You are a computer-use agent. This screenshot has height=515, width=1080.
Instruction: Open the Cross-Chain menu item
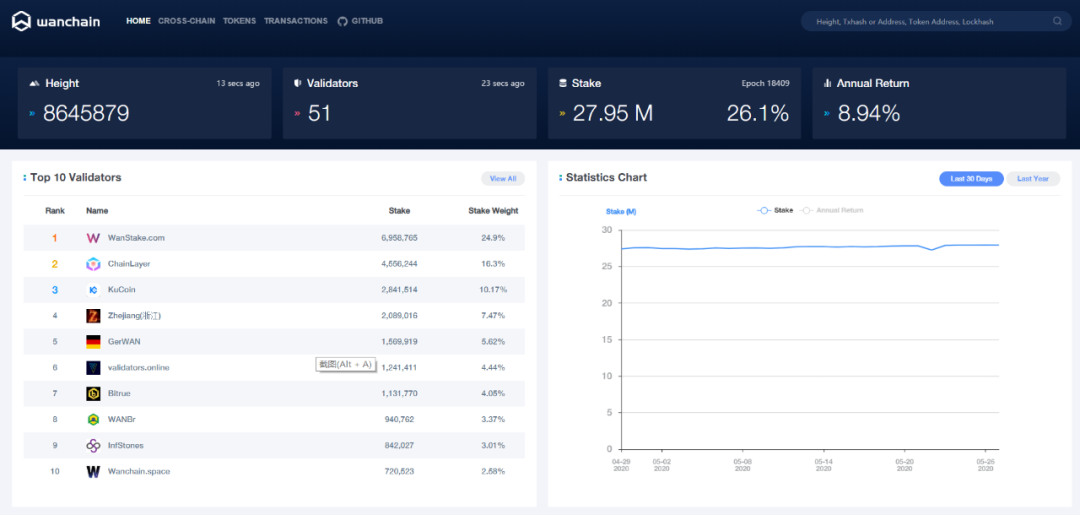tap(186, 21)
